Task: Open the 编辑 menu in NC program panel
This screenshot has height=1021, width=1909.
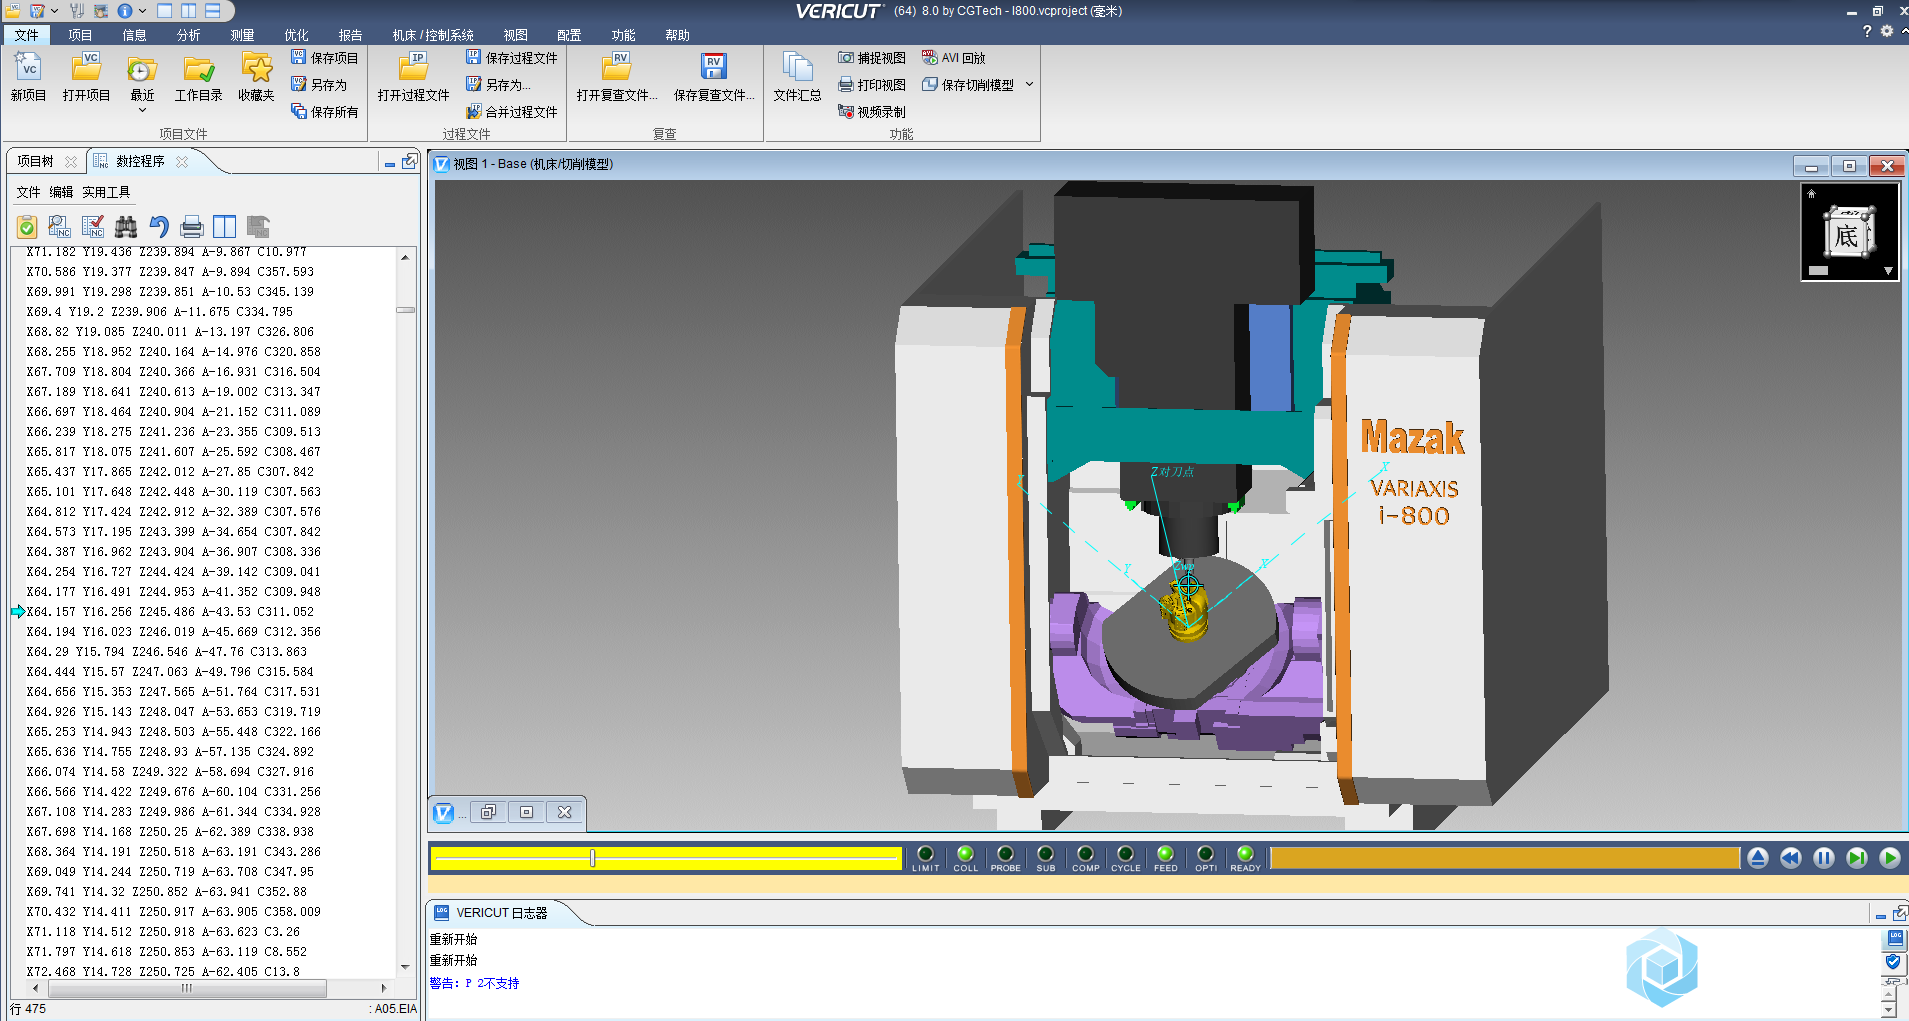Action: click(61, 192)
